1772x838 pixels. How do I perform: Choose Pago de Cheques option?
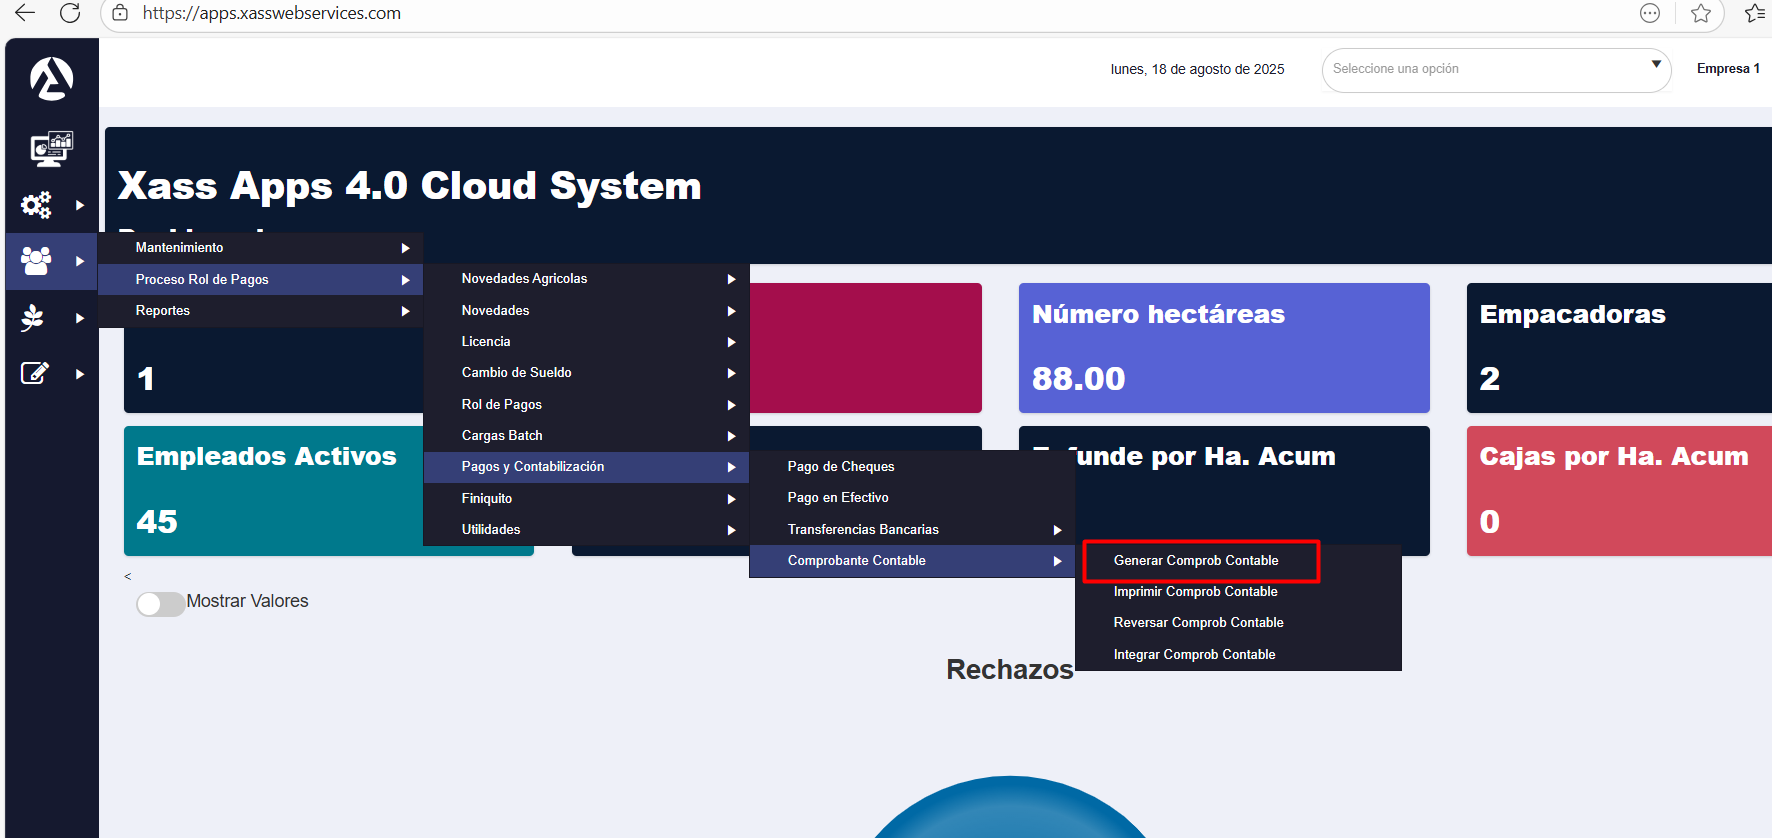912,467
